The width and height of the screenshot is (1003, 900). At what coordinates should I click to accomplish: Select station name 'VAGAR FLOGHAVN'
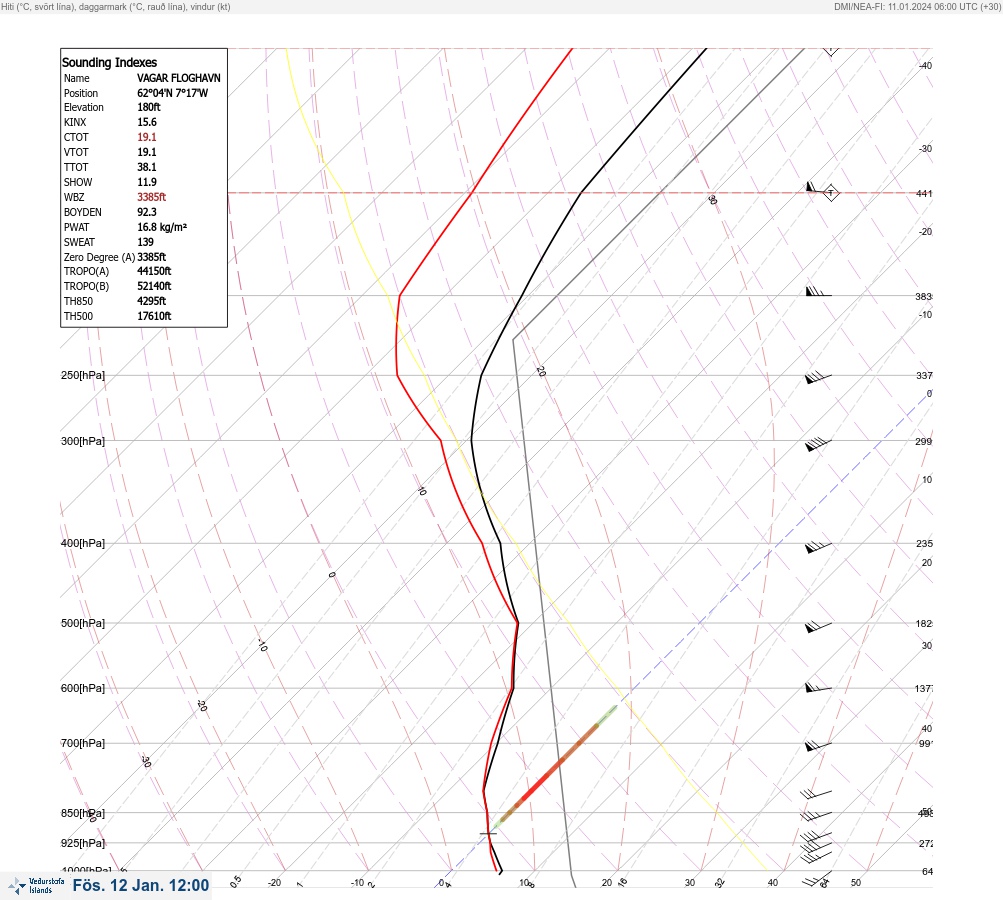pyautogui.click(x=178, y=78)
